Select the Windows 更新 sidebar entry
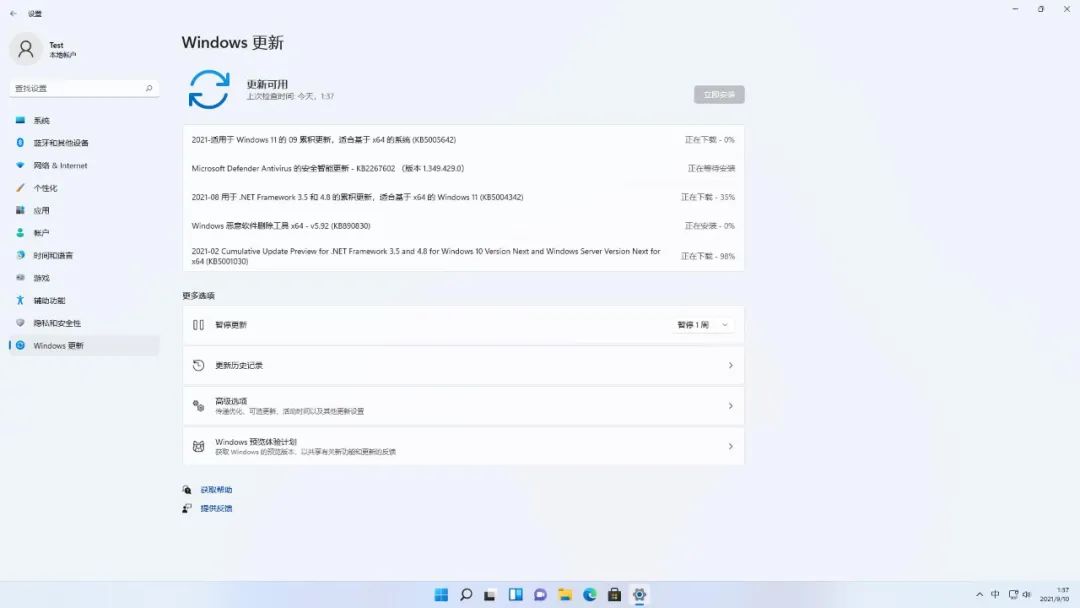The width and height of the screenshot is (1080, 608). [x=84, y=345]
